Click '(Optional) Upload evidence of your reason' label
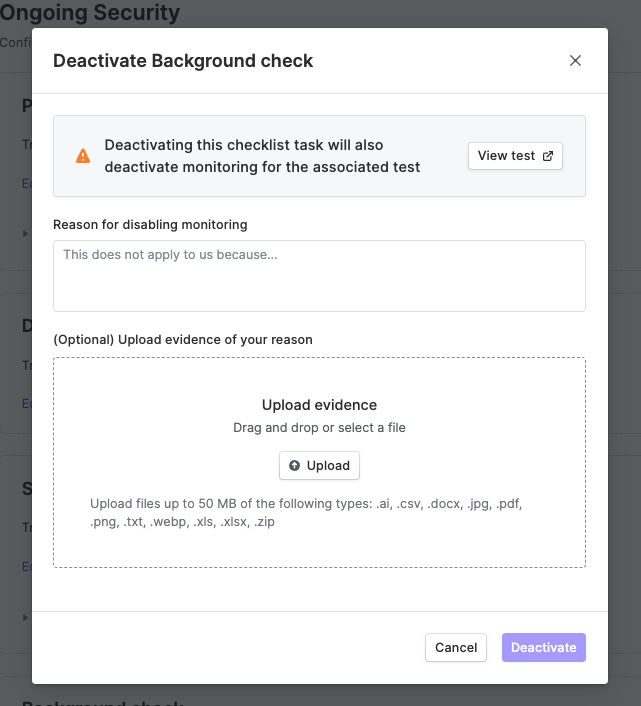This screenshot has height=706, width=641. pyautogui.click(x=183, y=339)
